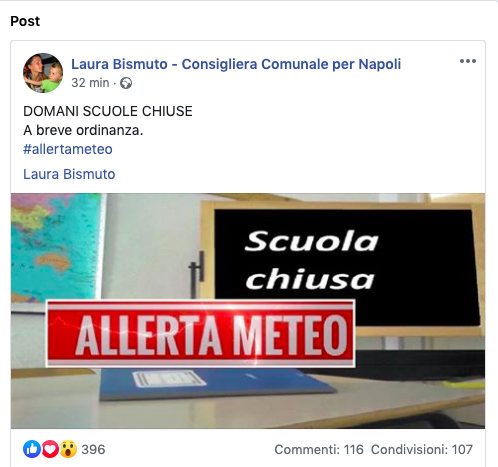The image size is (498, 467).
Task: Open Laura Bismuto's profile picture
Action: [x=43, y=73]
